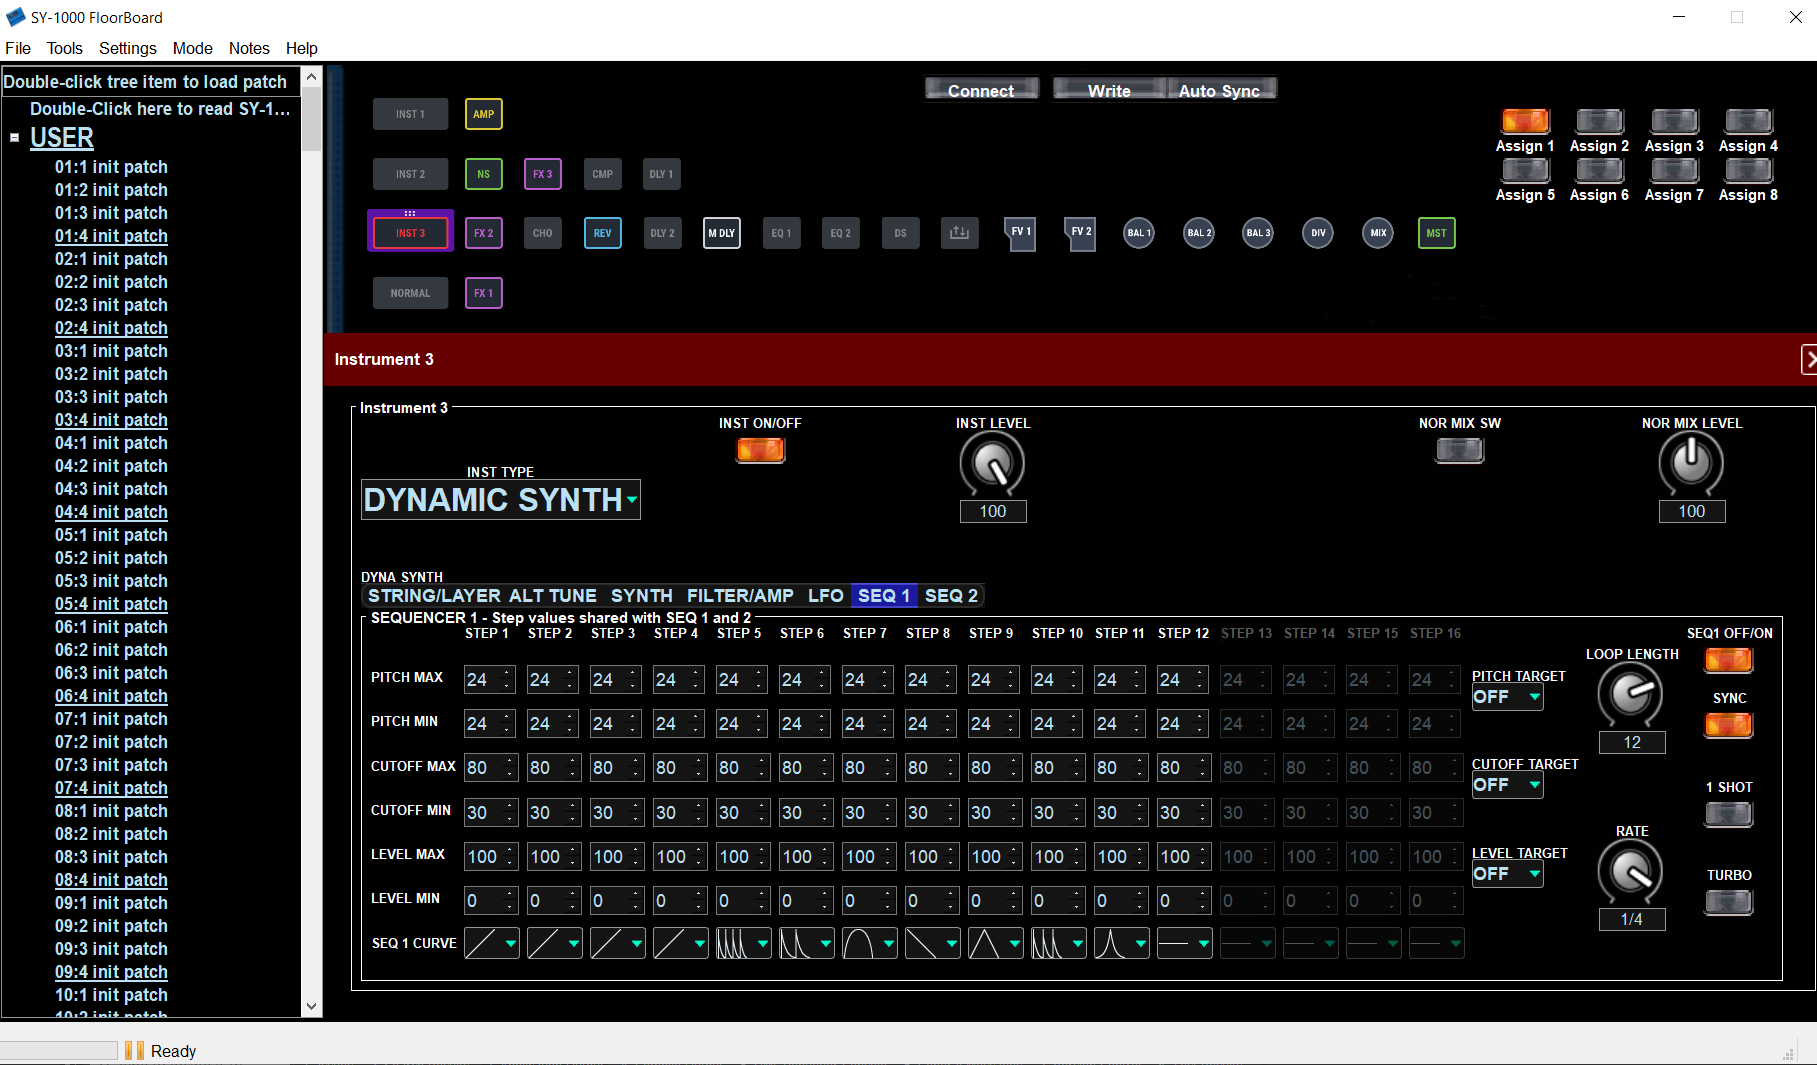Select the FV 2 foot volume block
Screen dimensions: 1817x1065
(1080, 234)
